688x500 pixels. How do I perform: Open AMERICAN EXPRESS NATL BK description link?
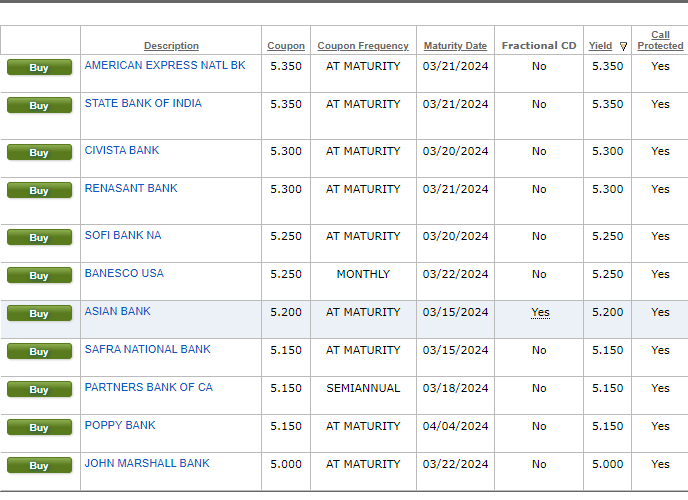tap(165, 65)
